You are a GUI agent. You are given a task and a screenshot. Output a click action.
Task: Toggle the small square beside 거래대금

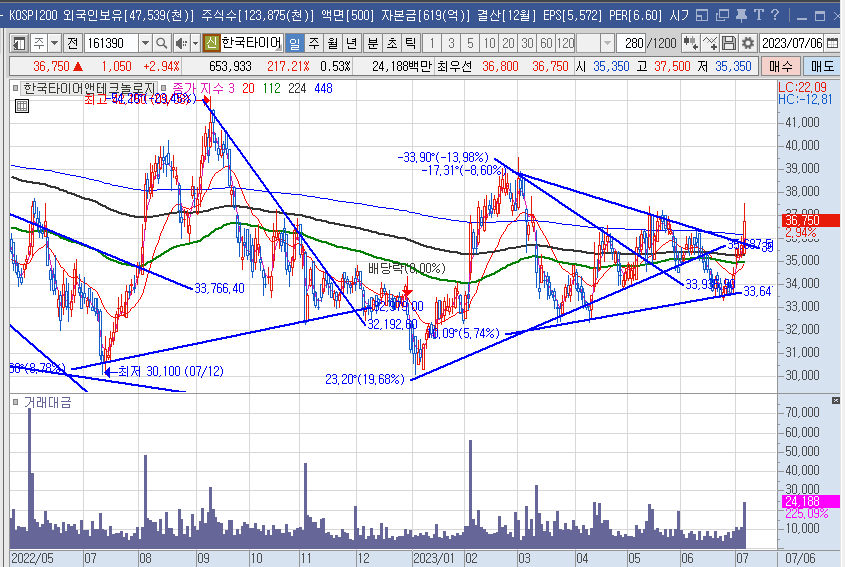point(15,402)
